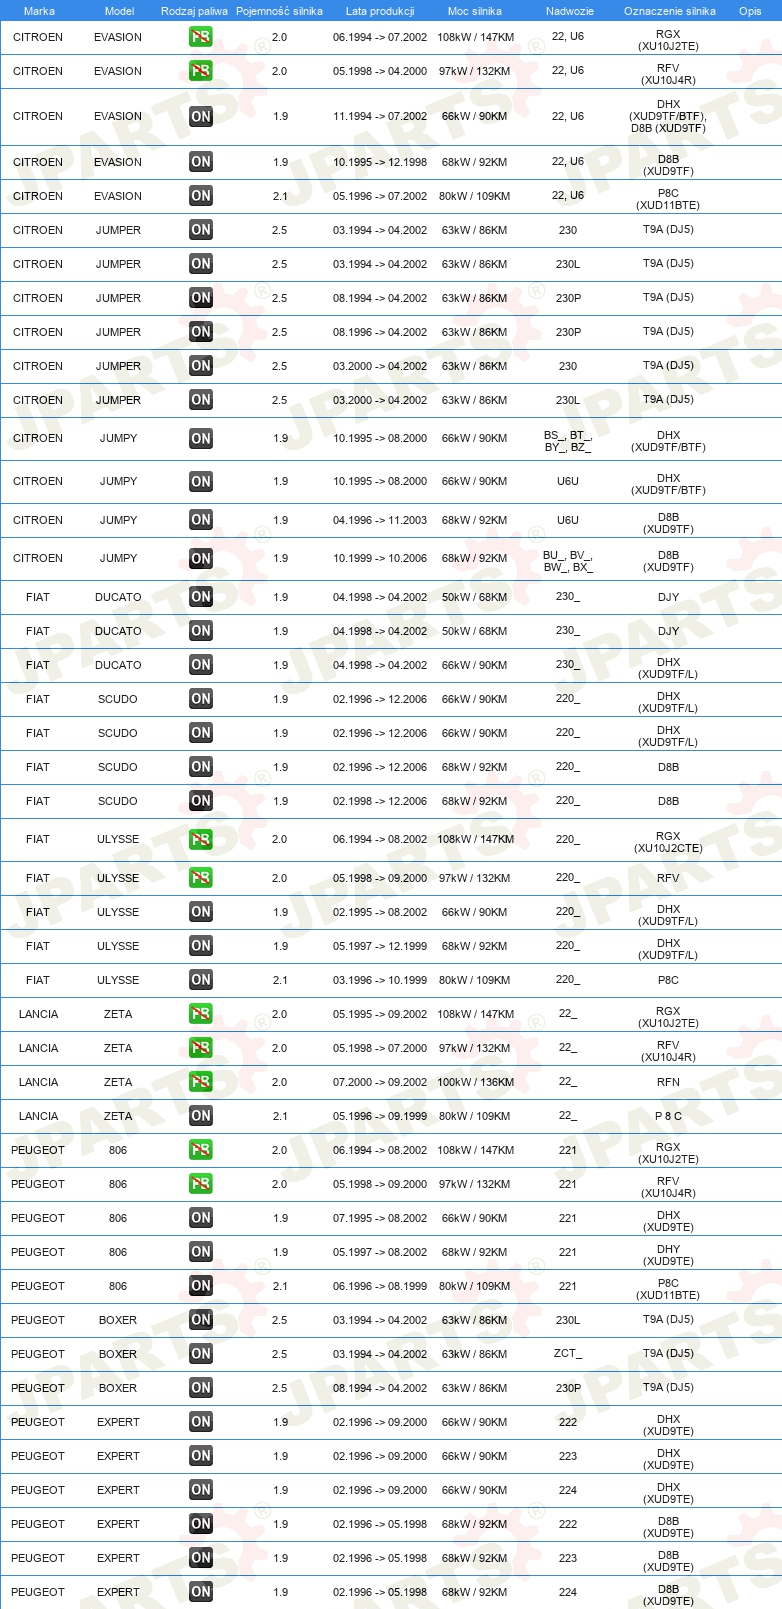Select 'P 8 C' engine code in Lancia row

point(668,1116)
